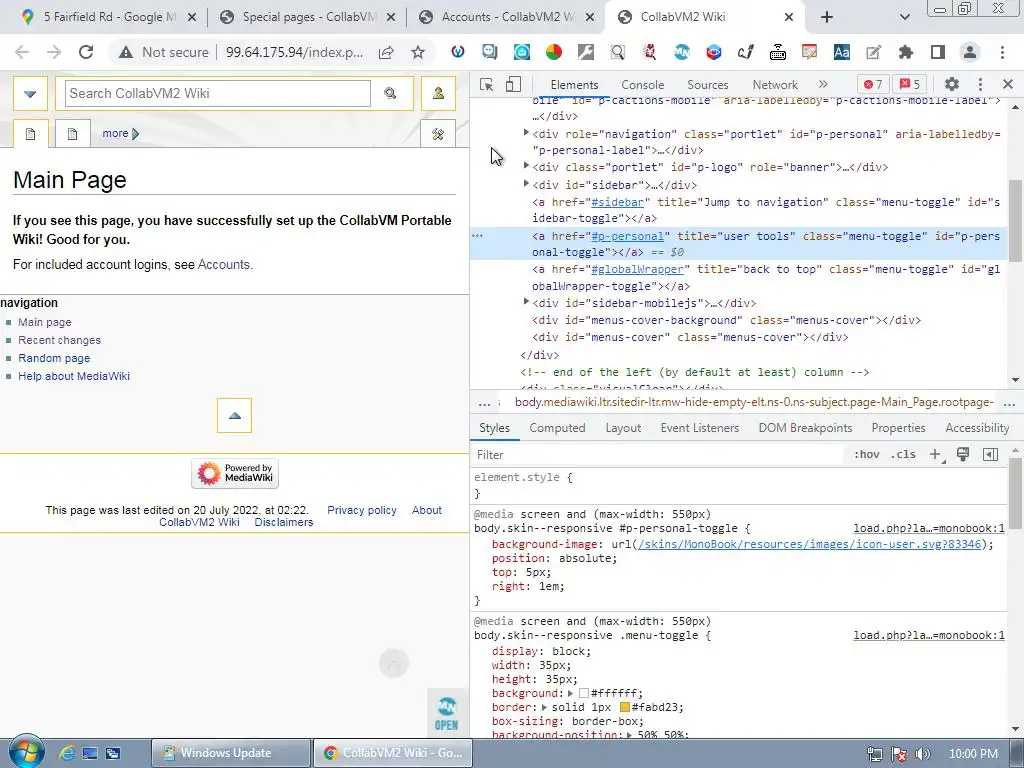Click the second wiki discussion tab icon
The height and width of the screenshot is (768, 1024).
tap(72, 134)
